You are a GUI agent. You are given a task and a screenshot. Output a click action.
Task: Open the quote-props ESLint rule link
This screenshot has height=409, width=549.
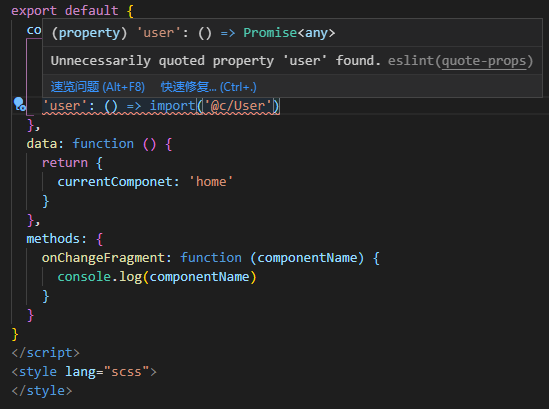pos(484,61)
